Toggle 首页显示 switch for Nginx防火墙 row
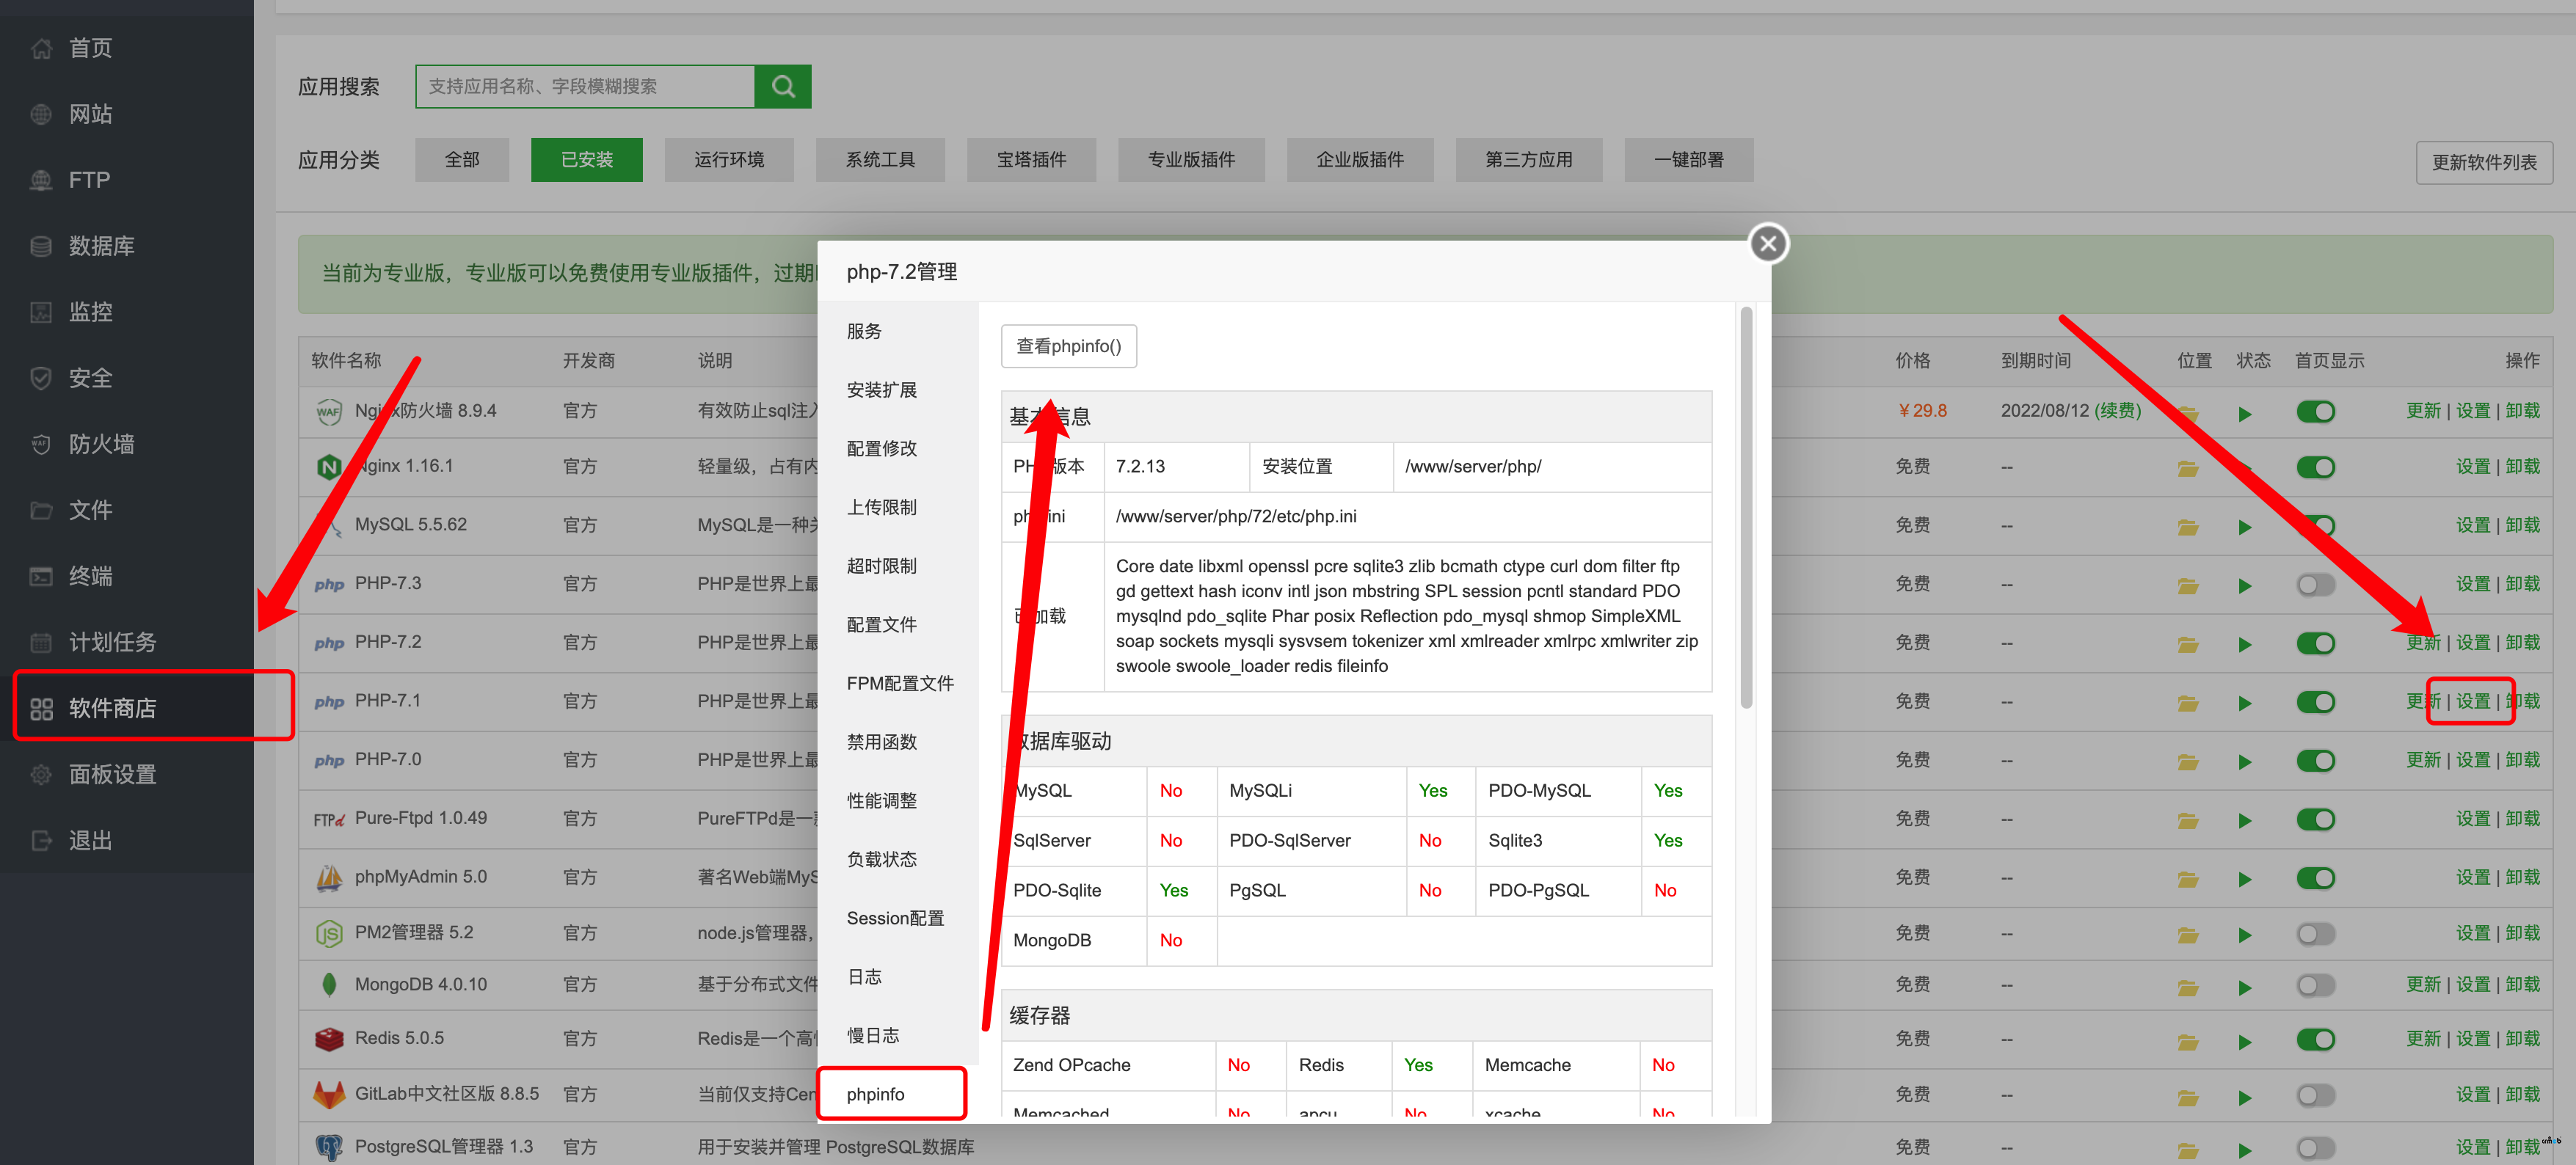The image size is (2576, 1165). coord(2315,412)
